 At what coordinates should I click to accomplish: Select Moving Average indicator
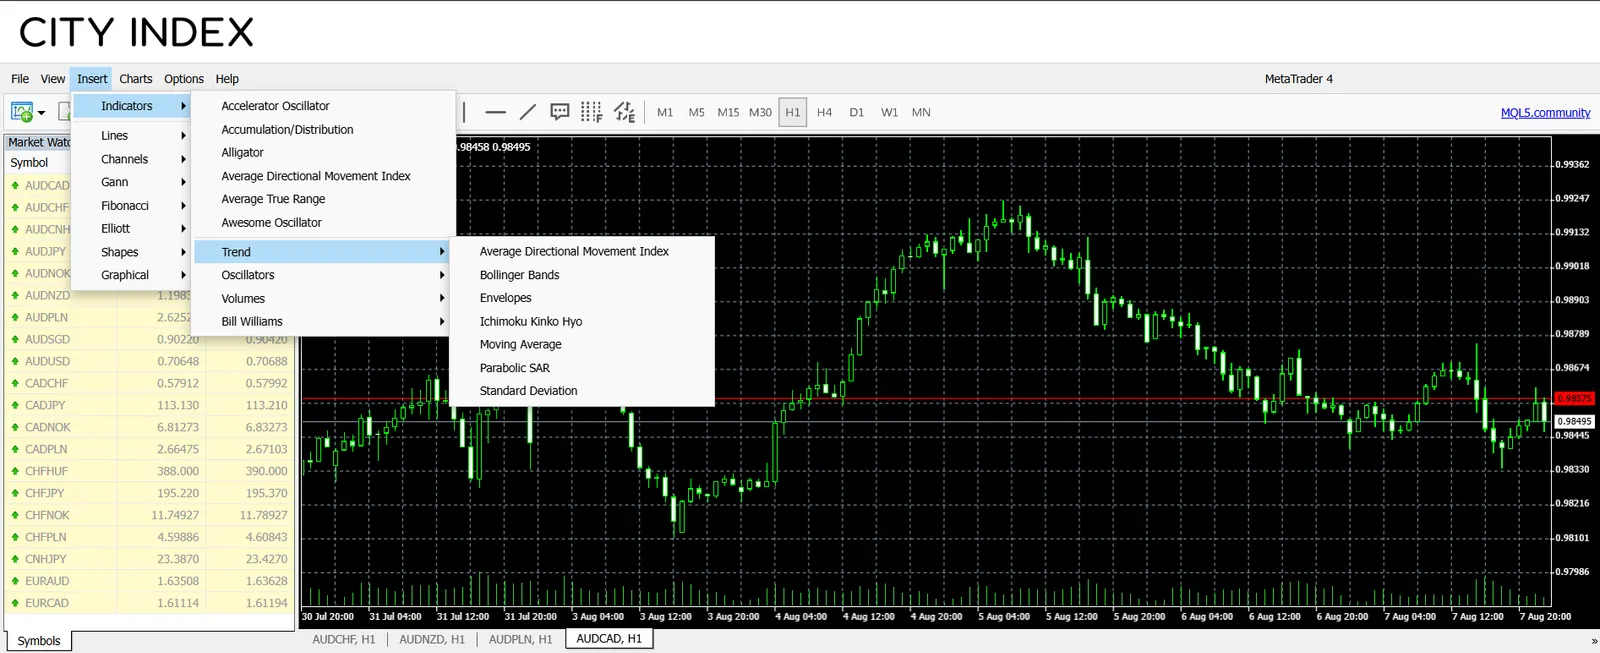click(x=582, y=345)
